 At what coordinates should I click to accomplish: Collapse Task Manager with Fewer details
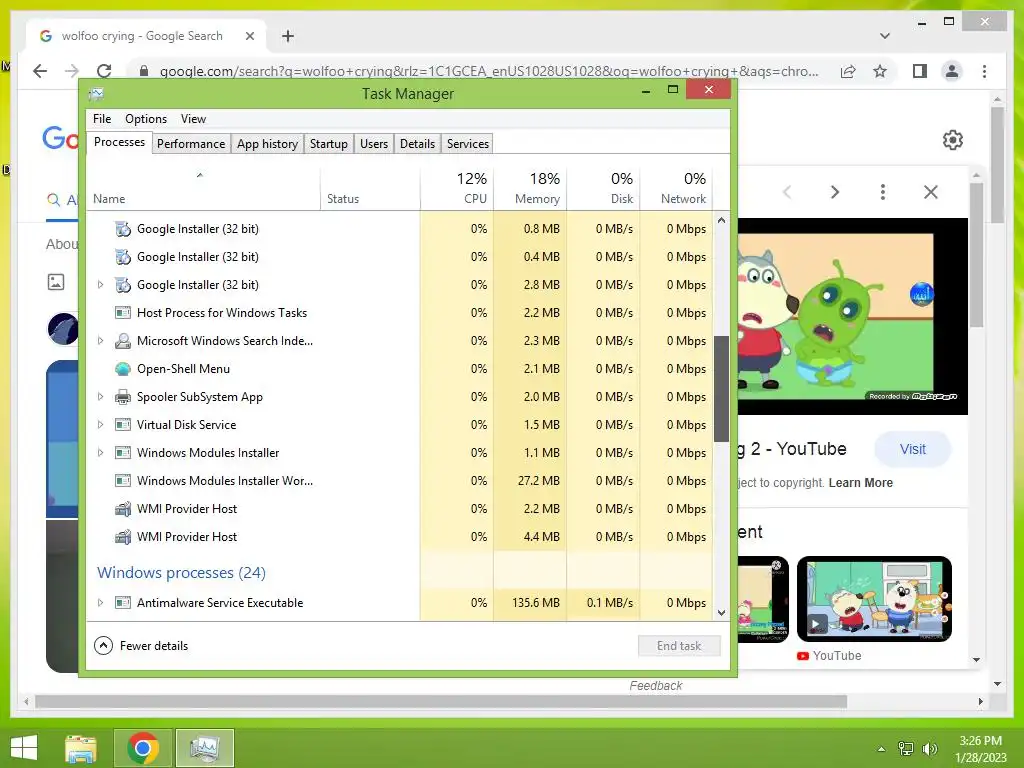[141, 646]
